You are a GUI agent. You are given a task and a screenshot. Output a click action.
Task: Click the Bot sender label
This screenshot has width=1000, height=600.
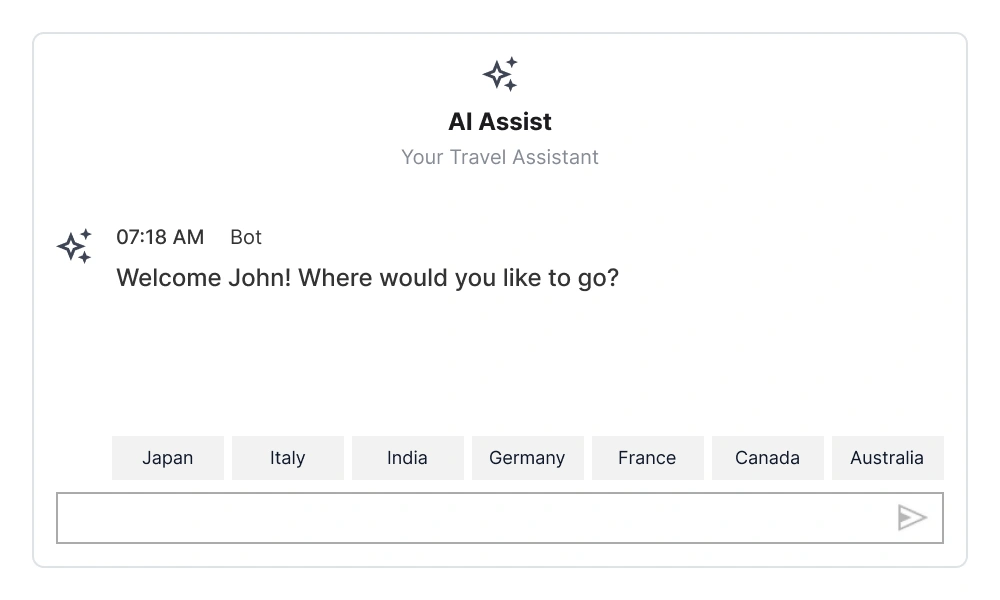pyautogui.click(x=246, y=237)
